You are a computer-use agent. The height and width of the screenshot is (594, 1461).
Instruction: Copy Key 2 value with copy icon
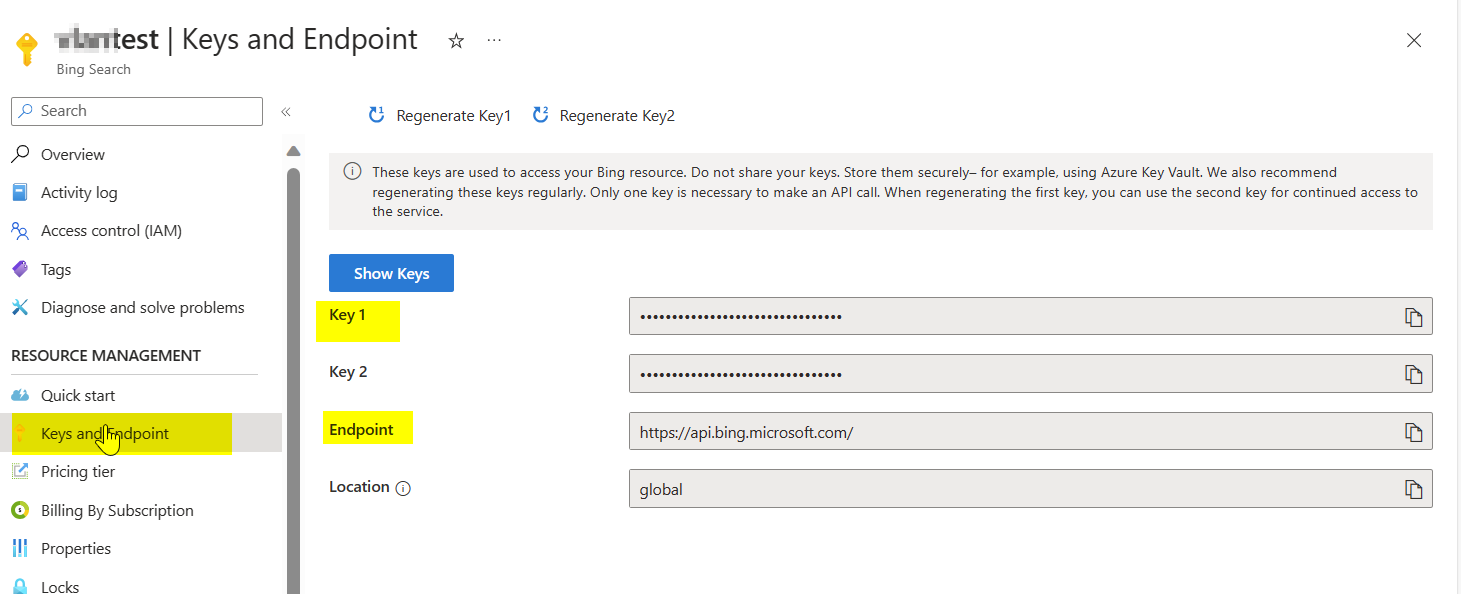[x=1413, y=374]
